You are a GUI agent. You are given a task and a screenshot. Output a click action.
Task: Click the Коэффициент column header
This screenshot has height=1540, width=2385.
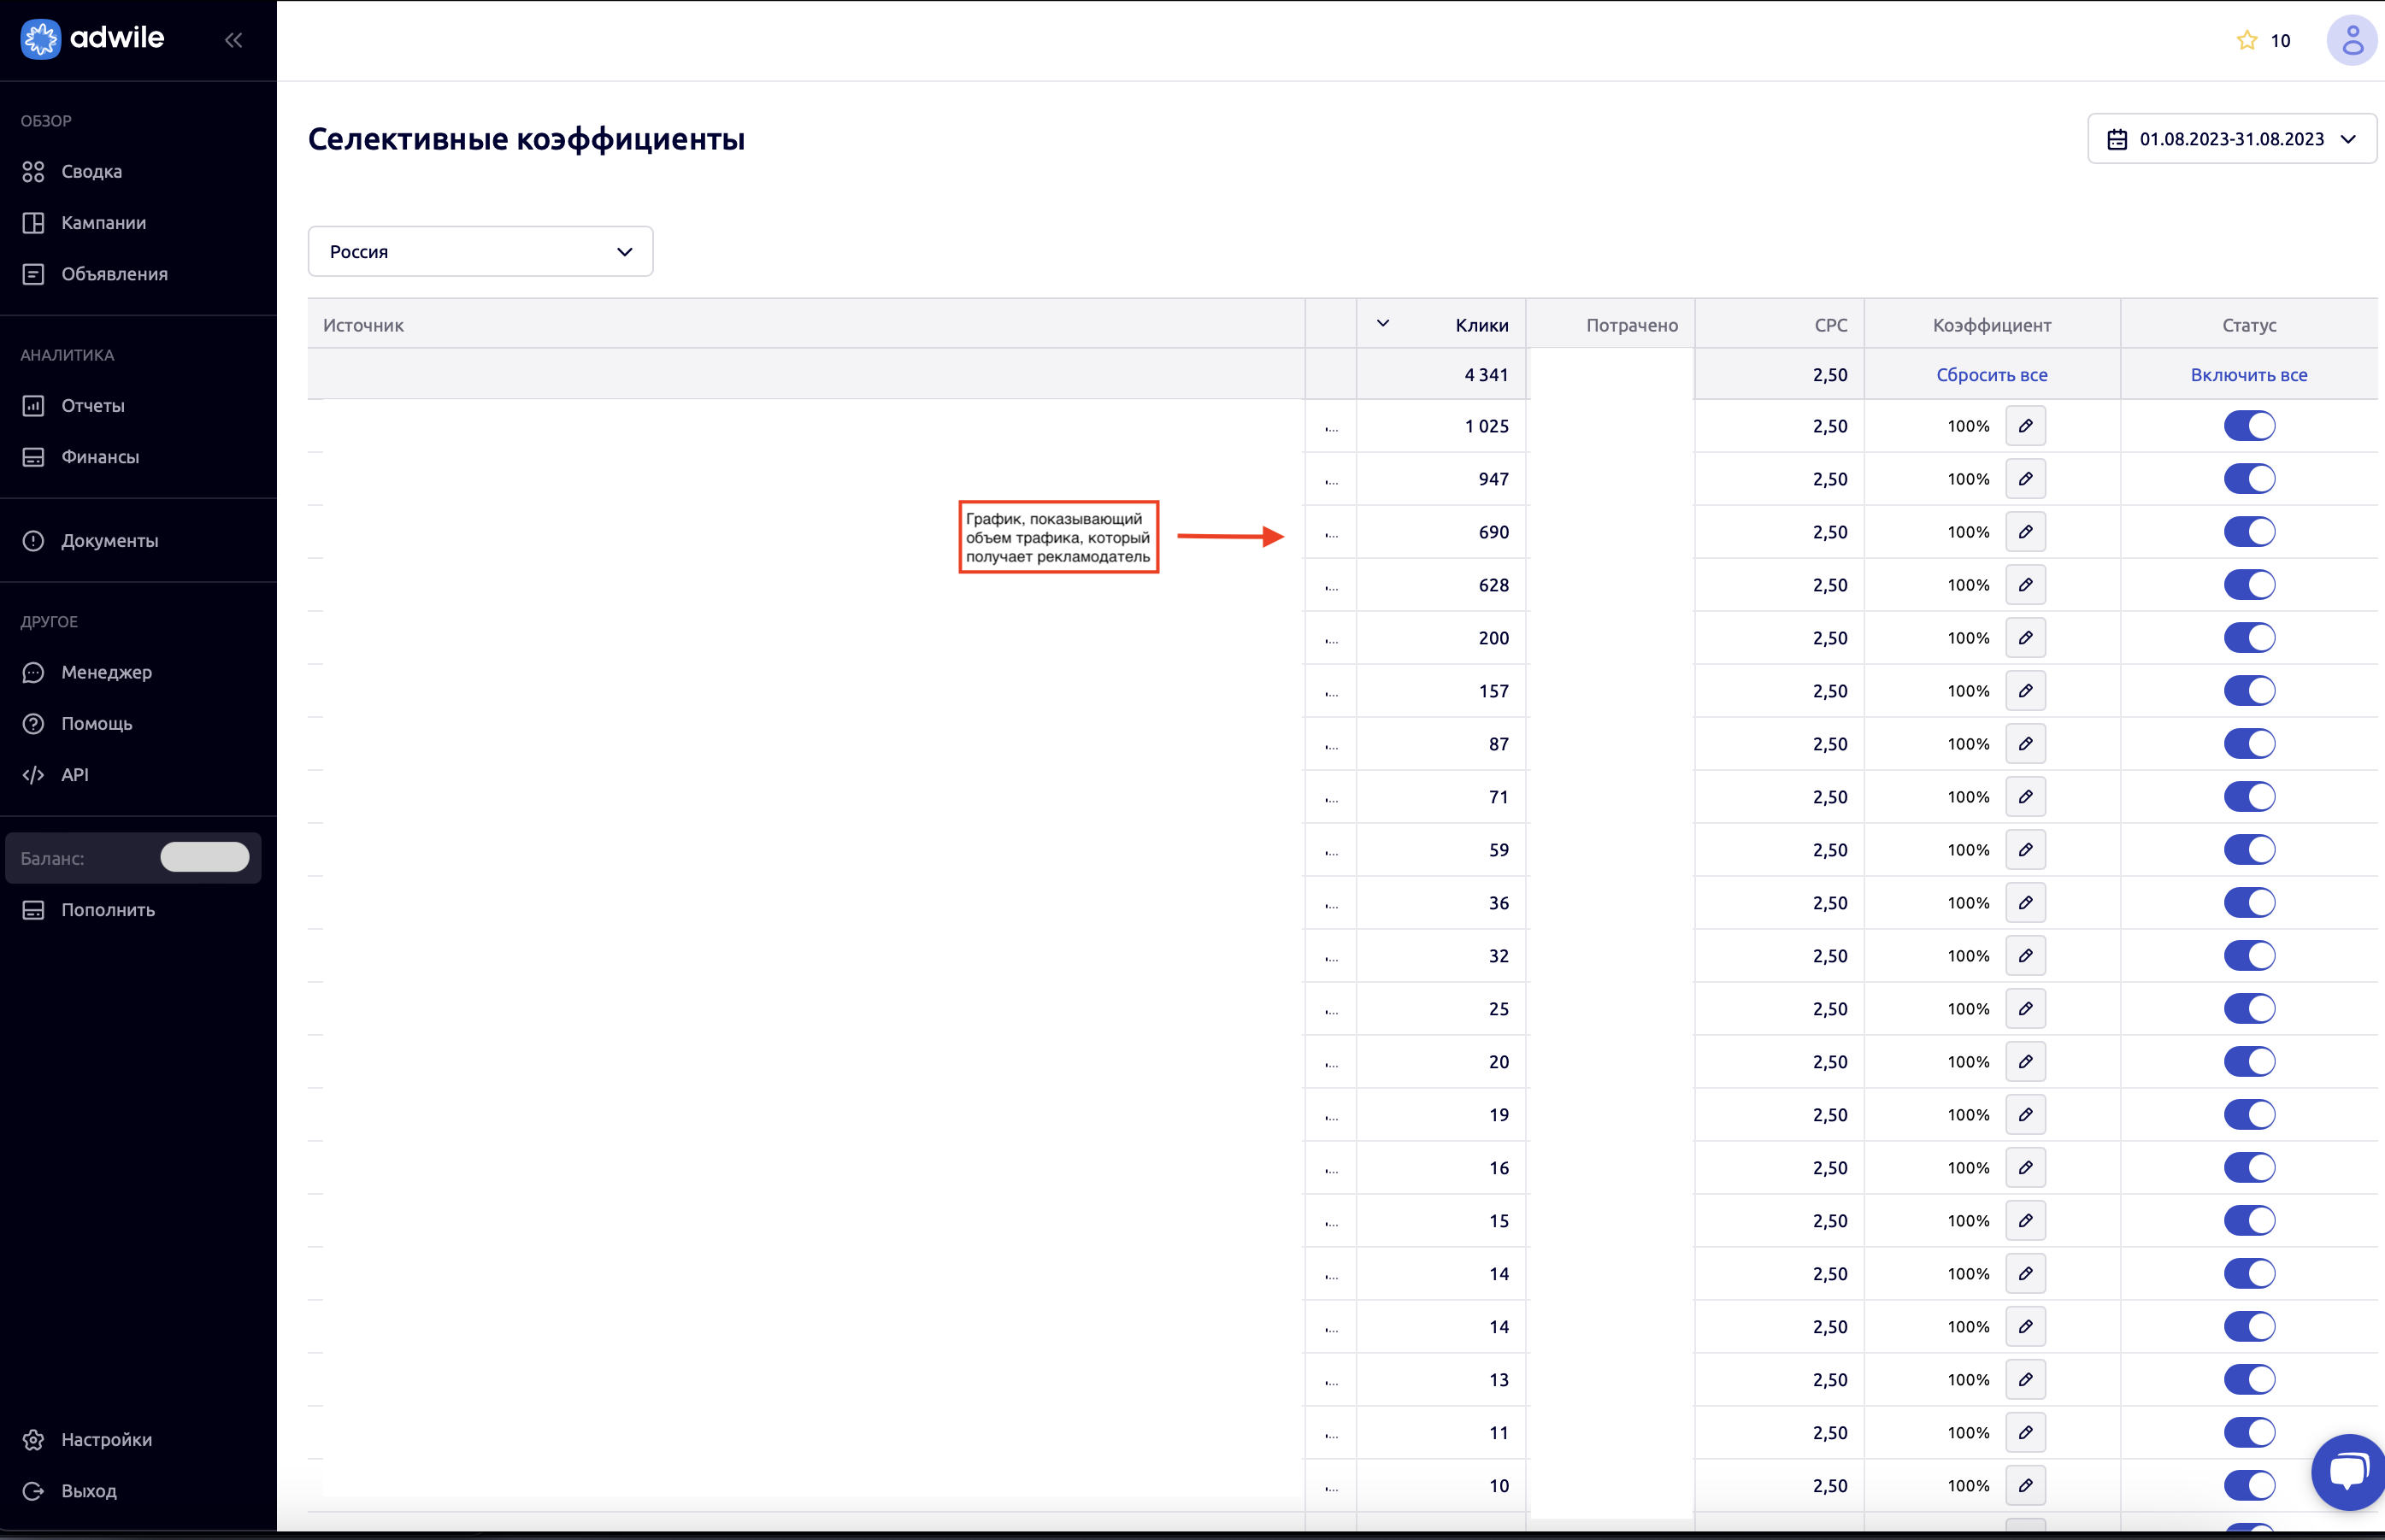(x=1992, y=326)
